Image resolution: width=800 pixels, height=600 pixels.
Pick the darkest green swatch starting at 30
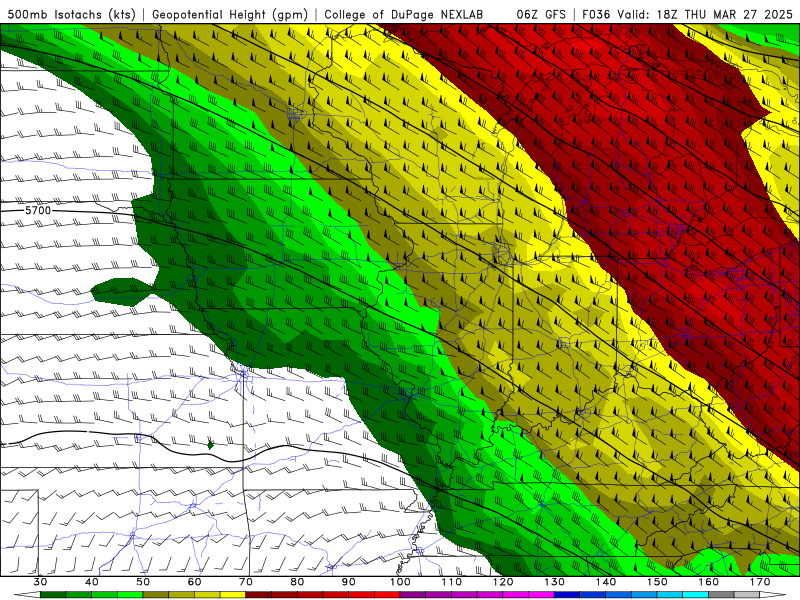pyautogui.click(x=53, y=595)
